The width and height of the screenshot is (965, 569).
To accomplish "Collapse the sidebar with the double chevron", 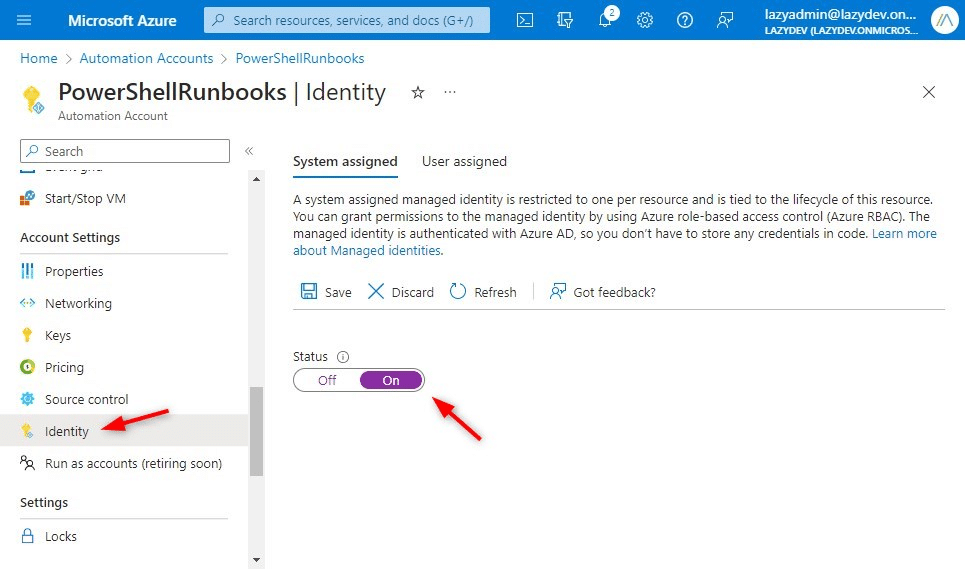I will pyautogui.click(x=249, y=151).
